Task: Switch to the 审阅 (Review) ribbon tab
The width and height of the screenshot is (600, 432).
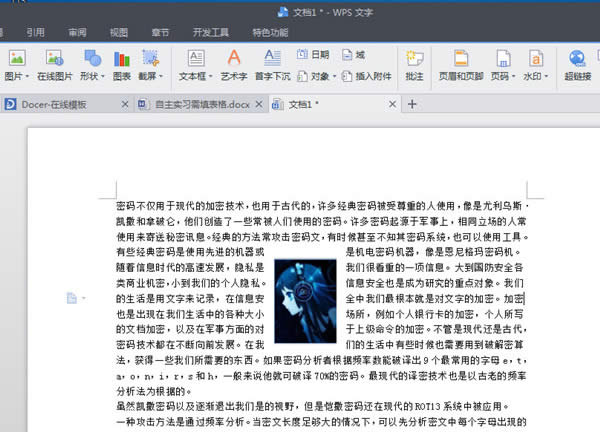Action: (77, 32)
